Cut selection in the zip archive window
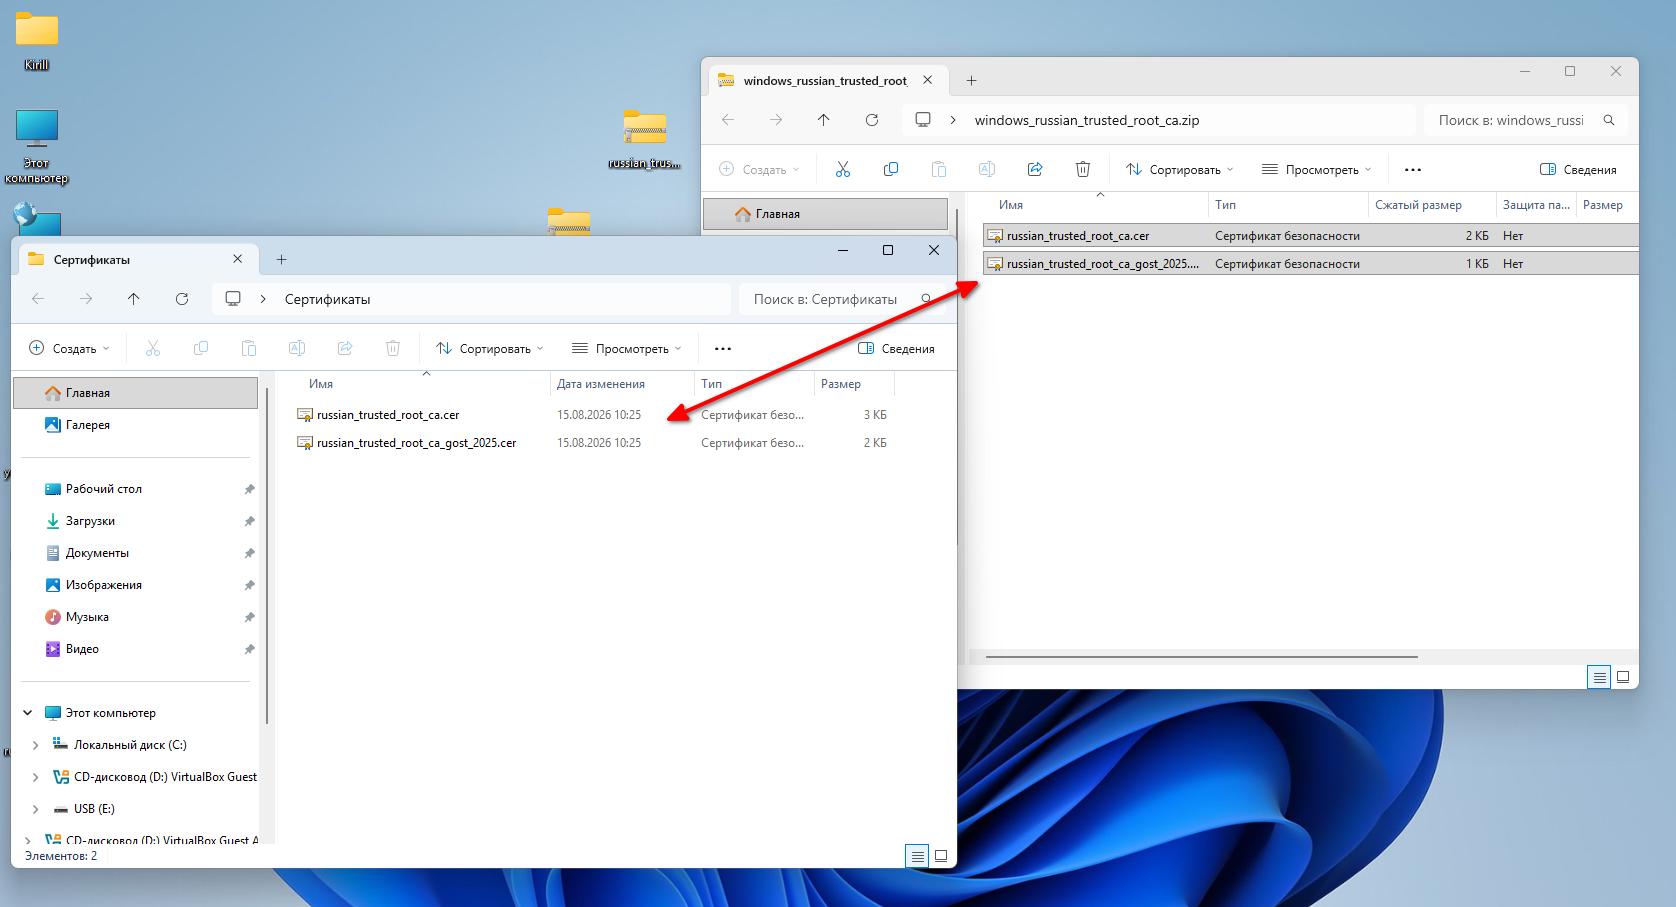1676x907 pixels. tap(843, 170)
